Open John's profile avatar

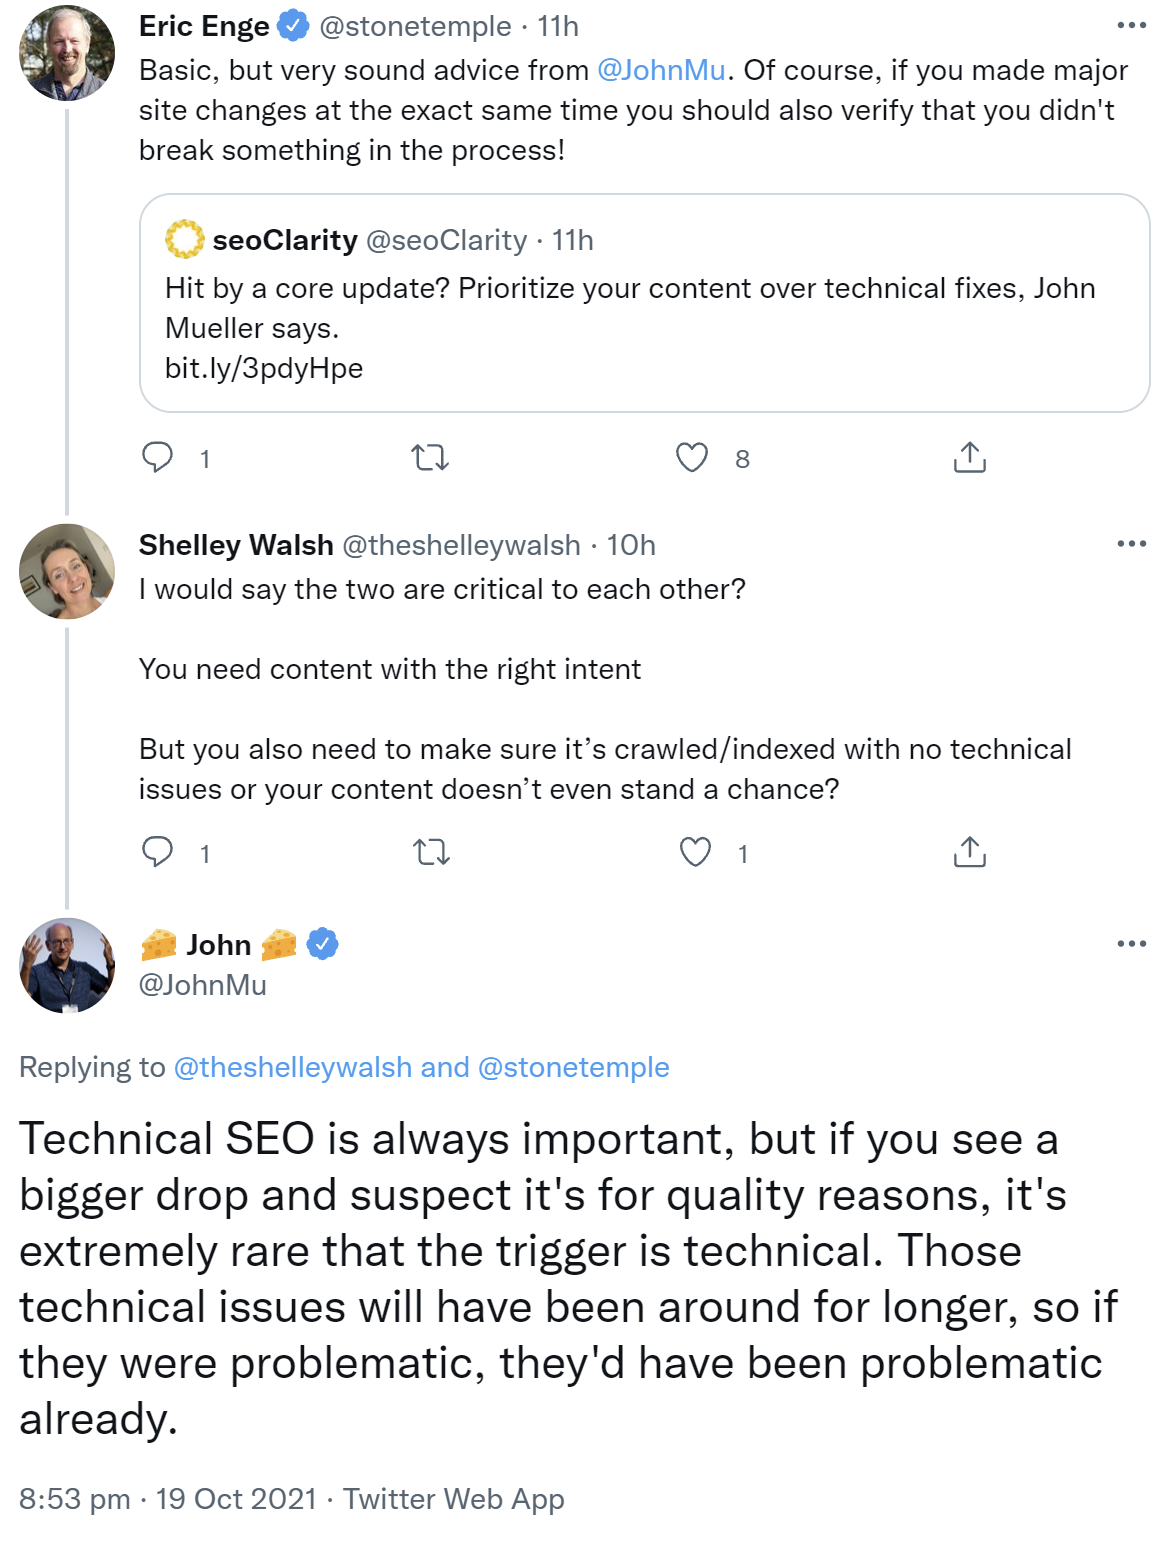(67, 965)
